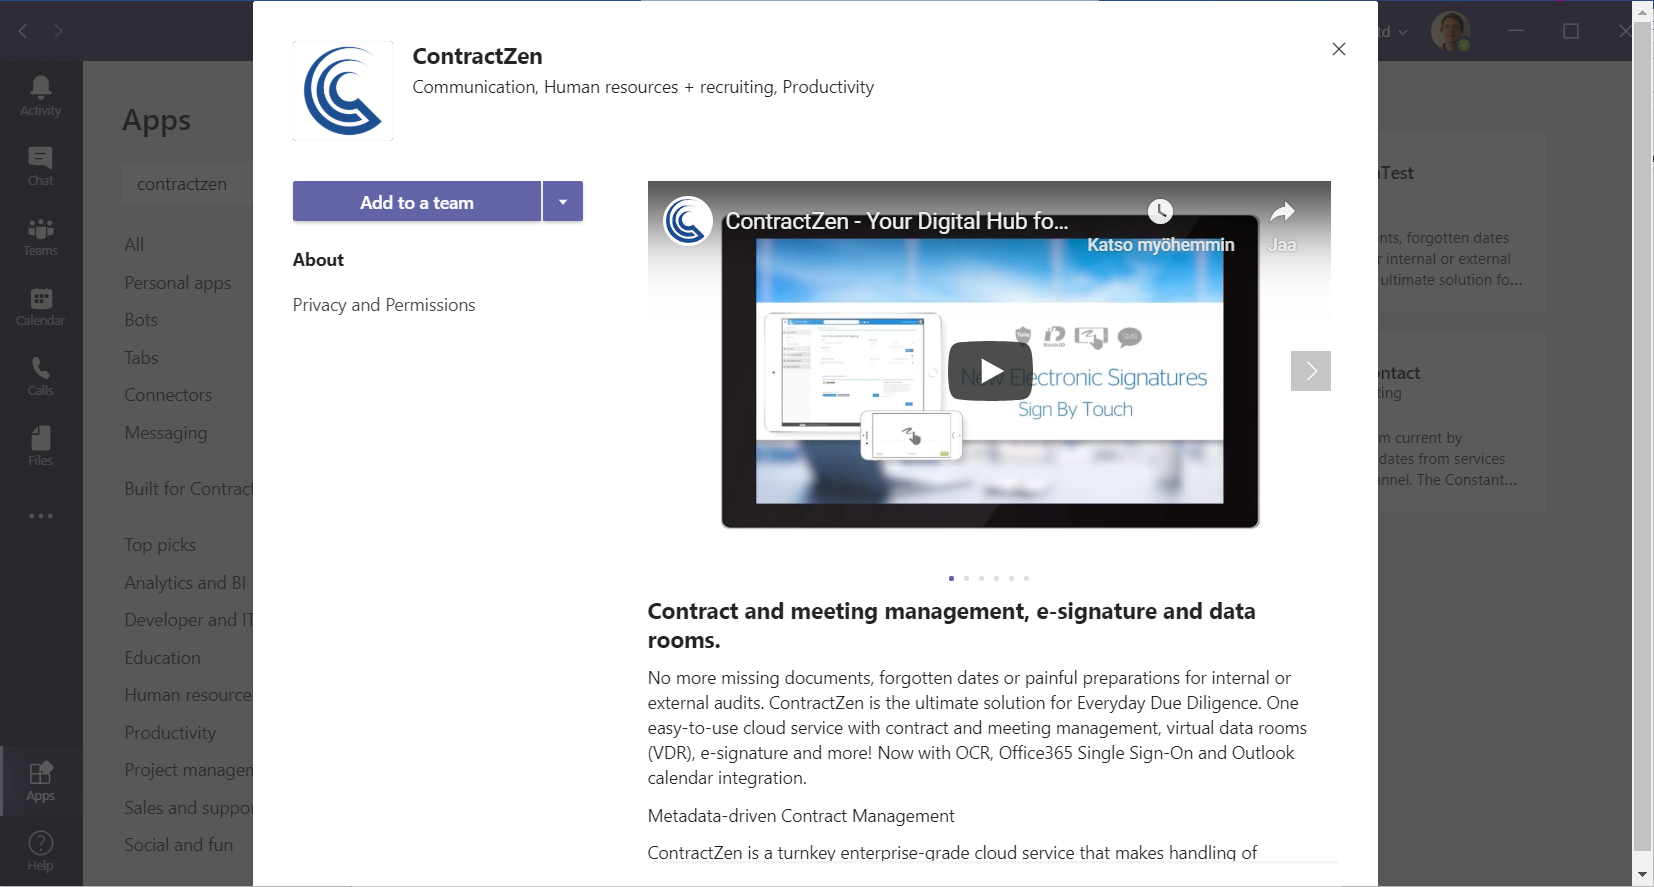
Task: Close the ContractZen dialog
Action: [1338, 49]
